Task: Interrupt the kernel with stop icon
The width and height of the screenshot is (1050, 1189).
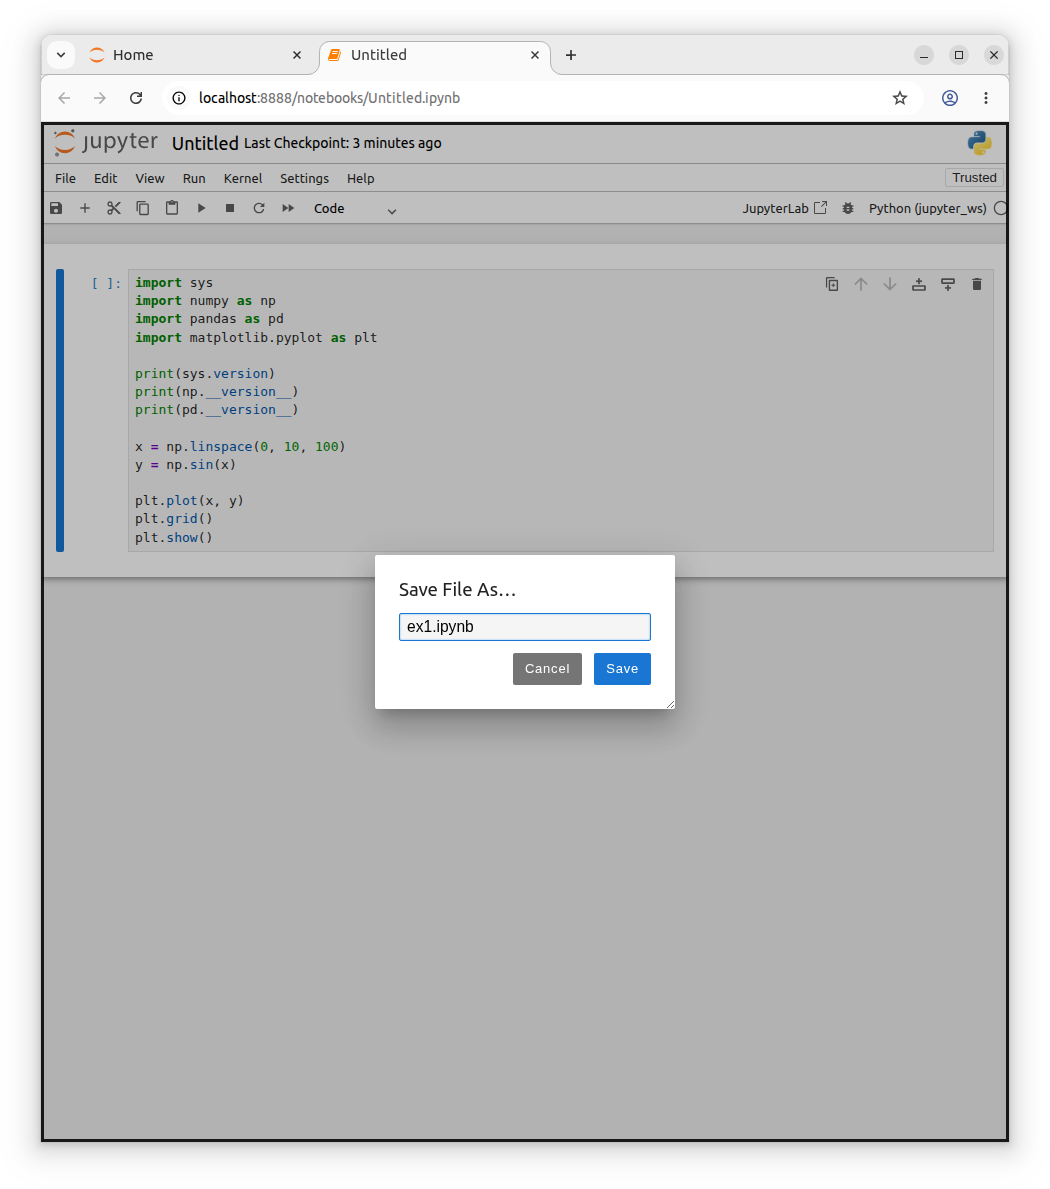Action: 230,208
